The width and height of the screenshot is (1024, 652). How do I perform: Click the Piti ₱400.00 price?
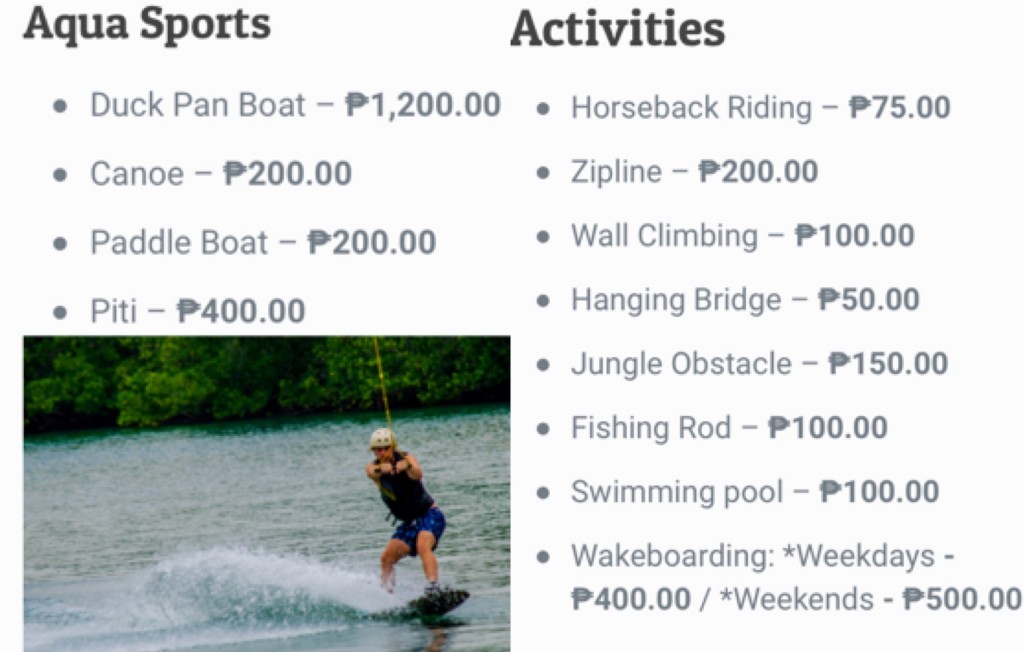(x=241, y=311)
